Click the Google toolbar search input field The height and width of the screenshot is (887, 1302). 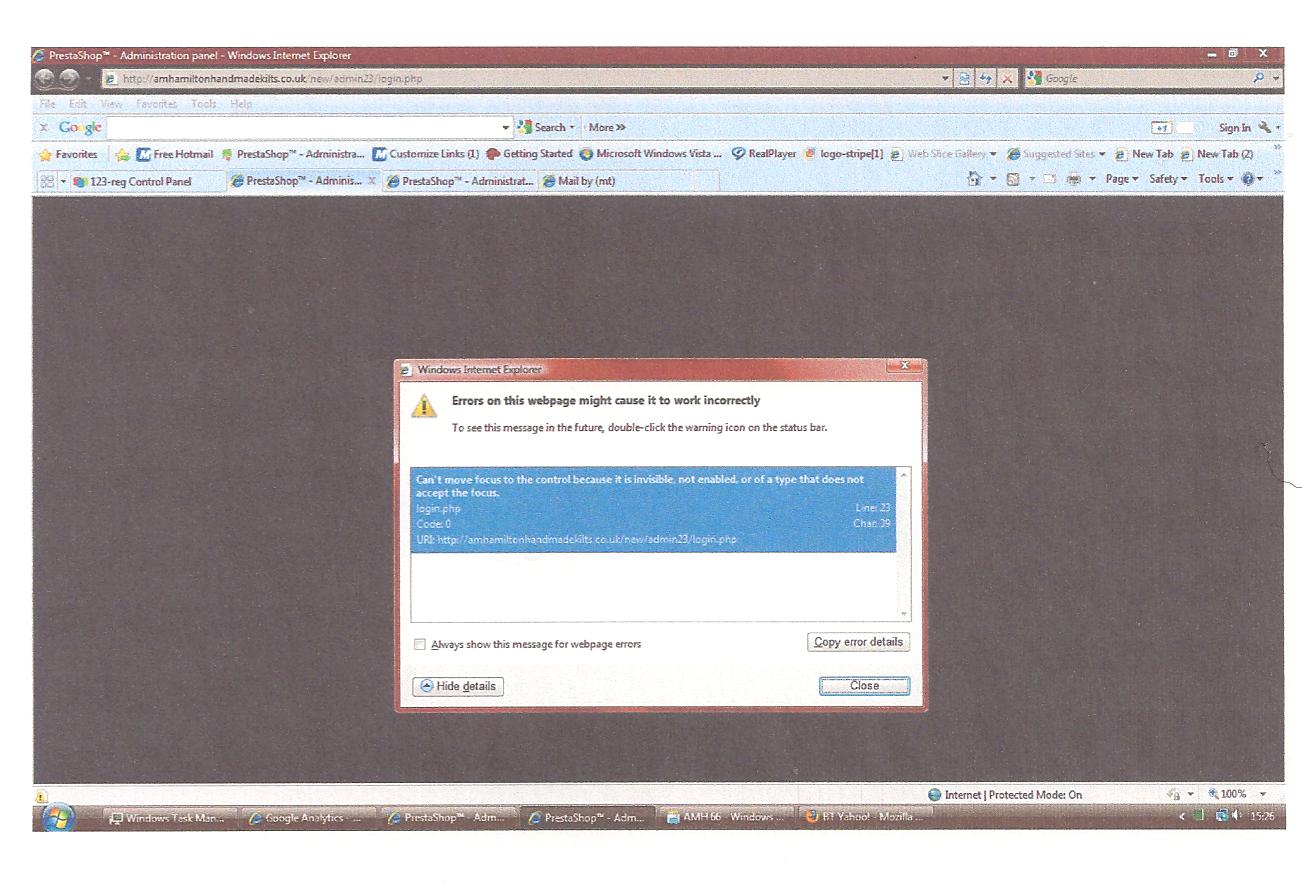click(x=305, y=130)
